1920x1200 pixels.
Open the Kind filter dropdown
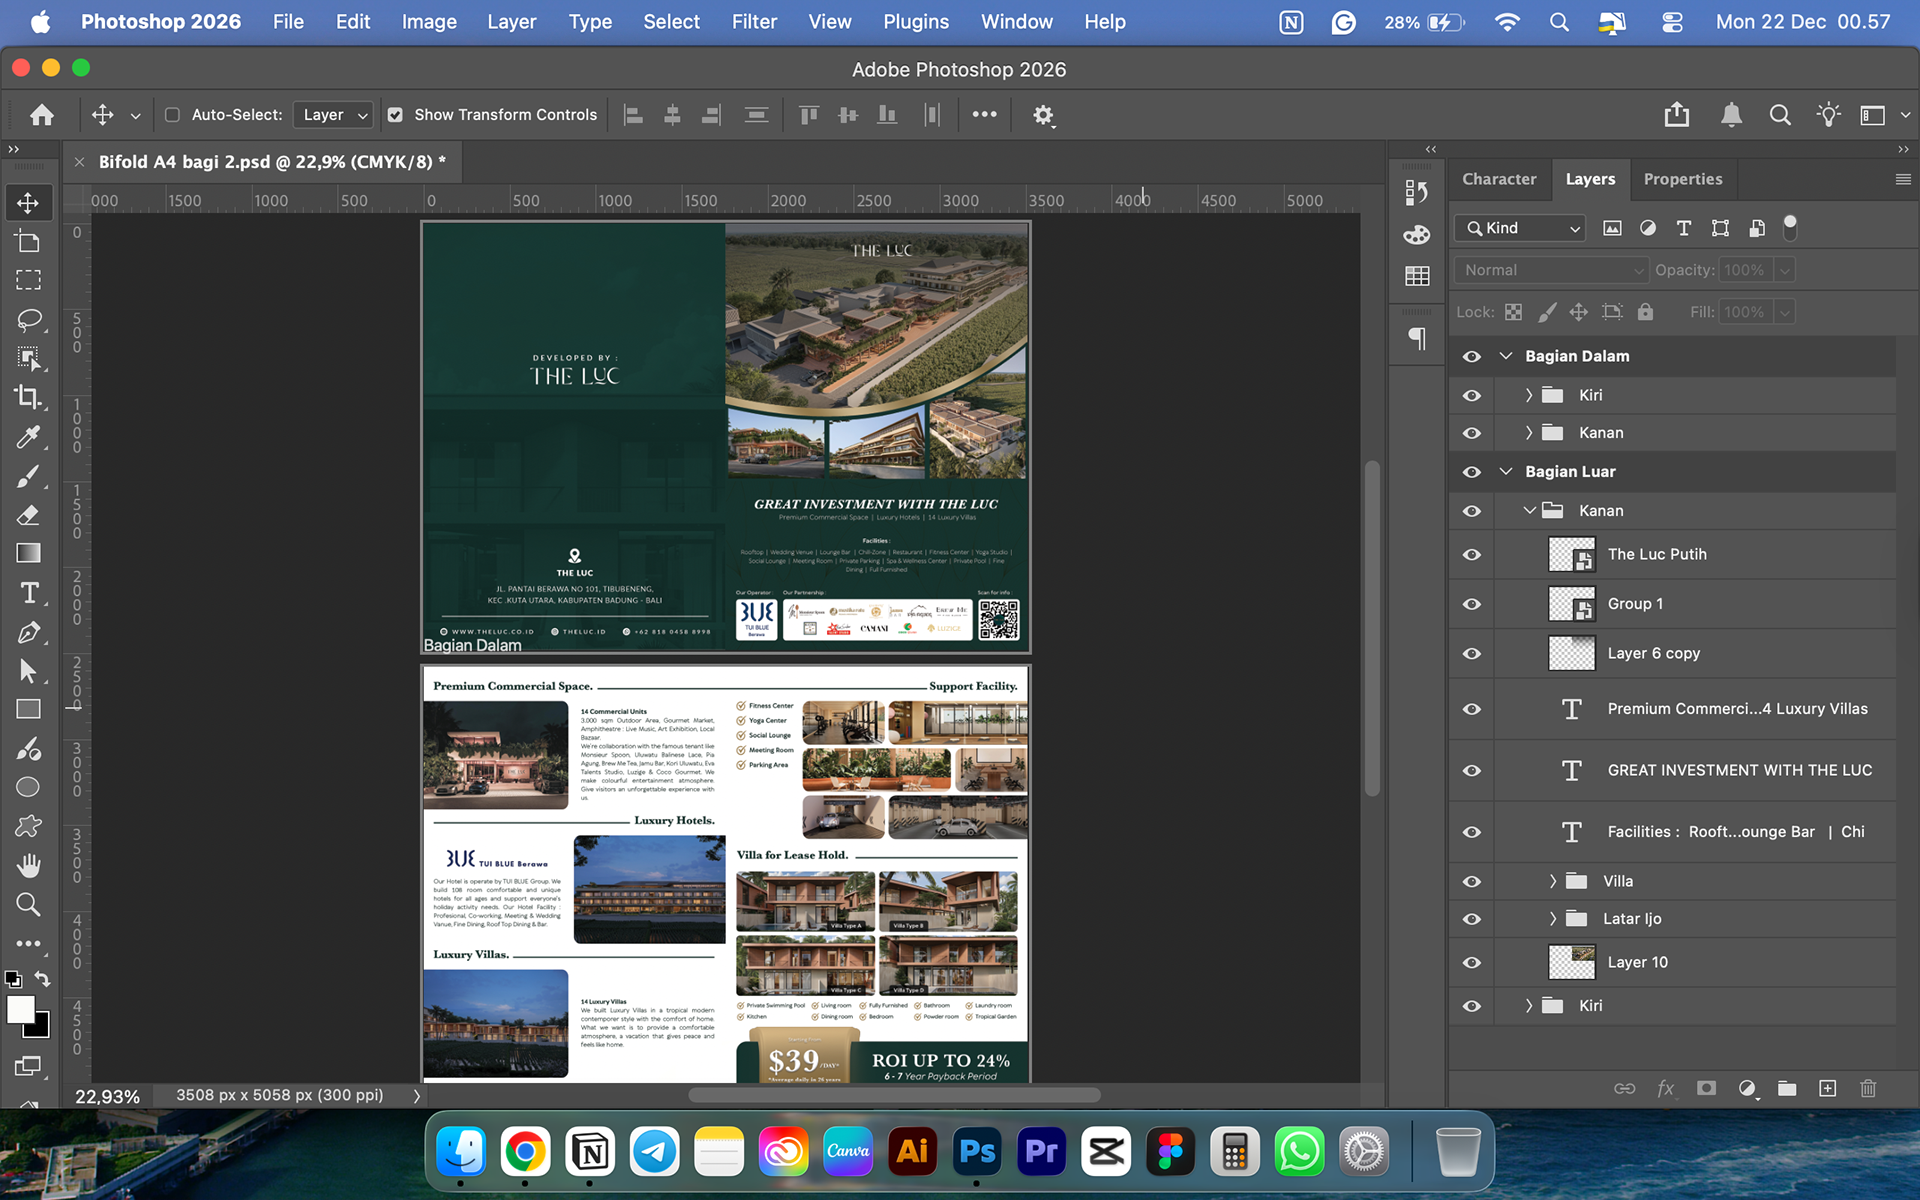[x=1521, y=228]
